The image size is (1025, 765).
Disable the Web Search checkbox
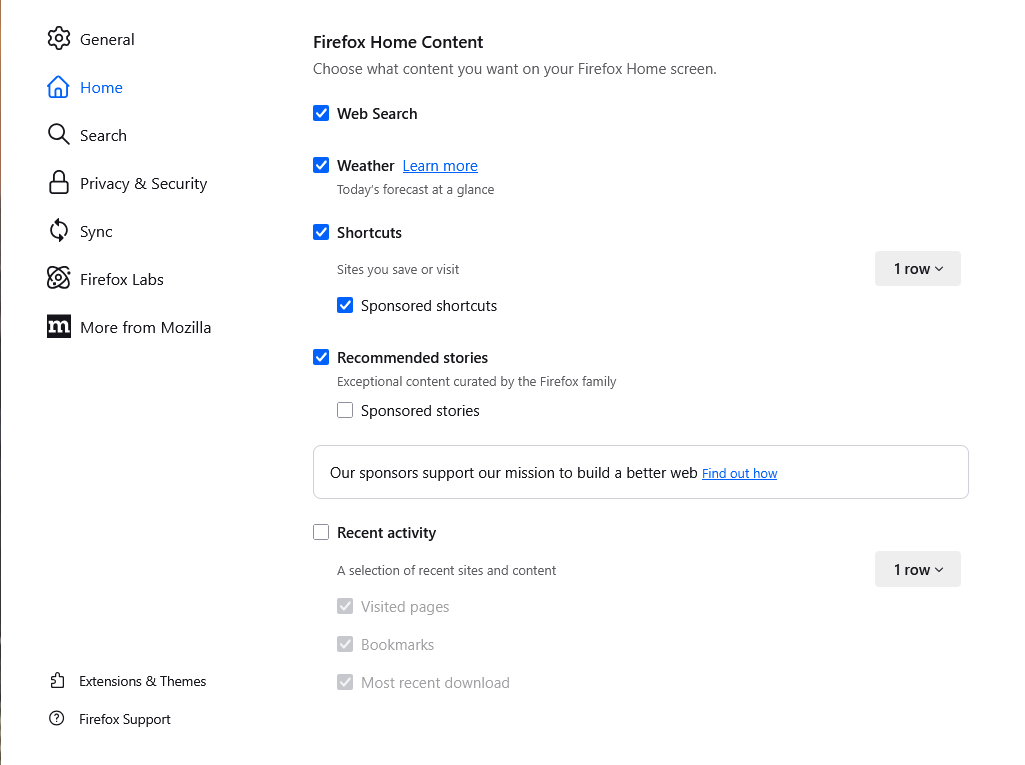pos(321,113)
